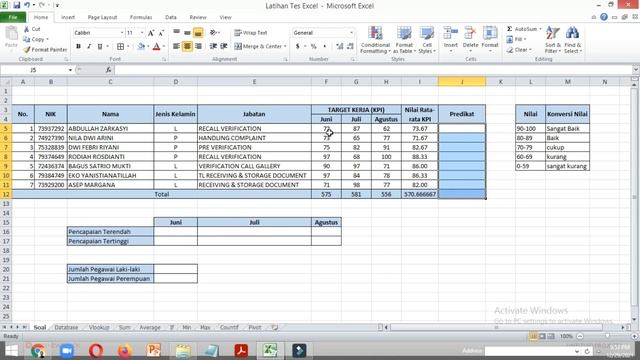640x360 pixels.
Task: Toggle bottom vertical alignment
Action: point(198,33)
